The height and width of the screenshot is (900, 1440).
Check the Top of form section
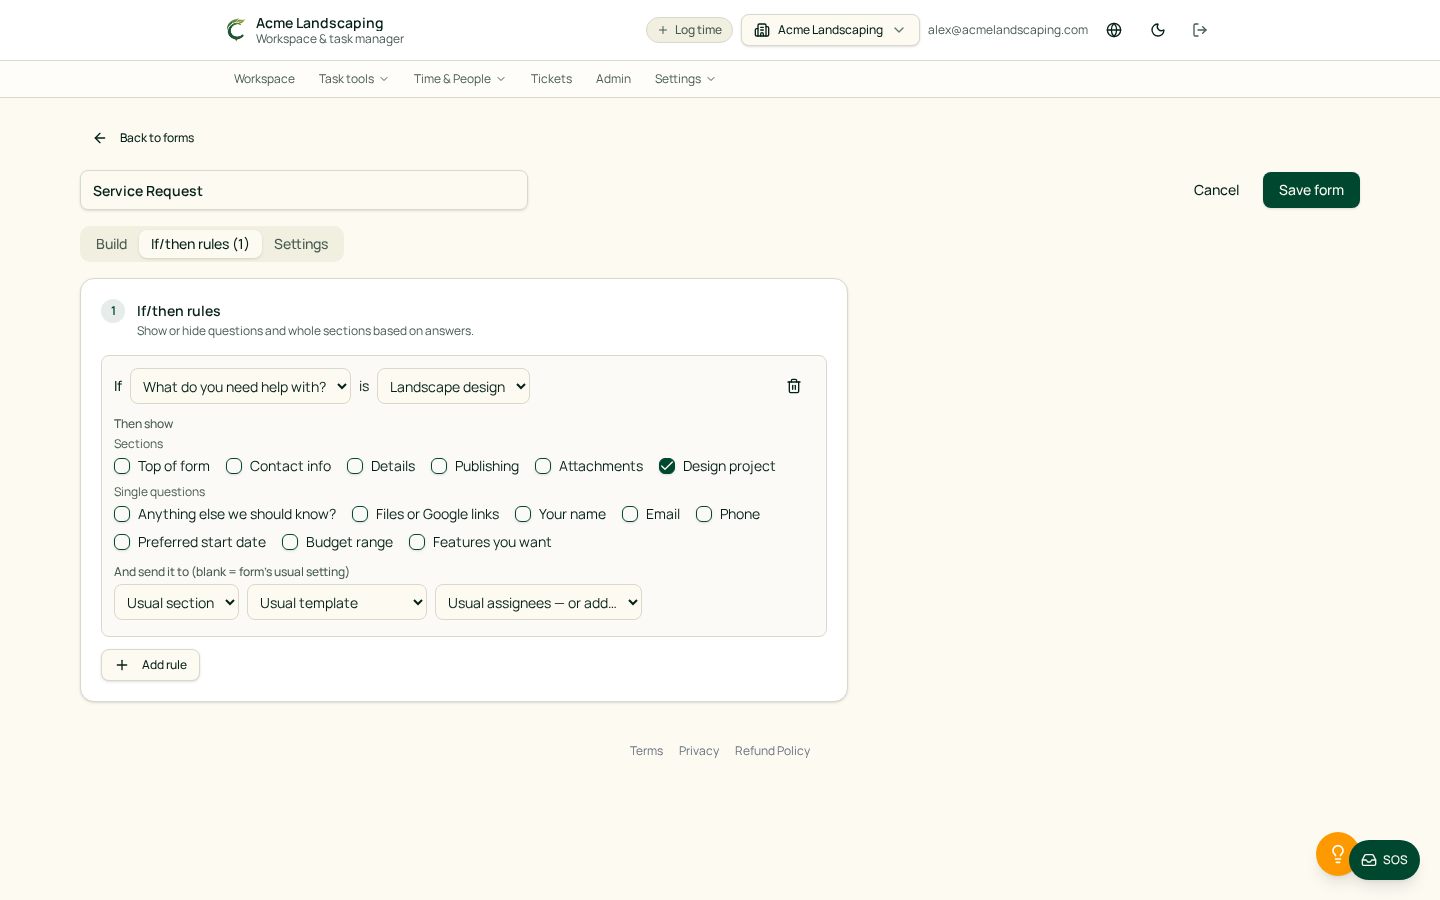pos(122,466)
